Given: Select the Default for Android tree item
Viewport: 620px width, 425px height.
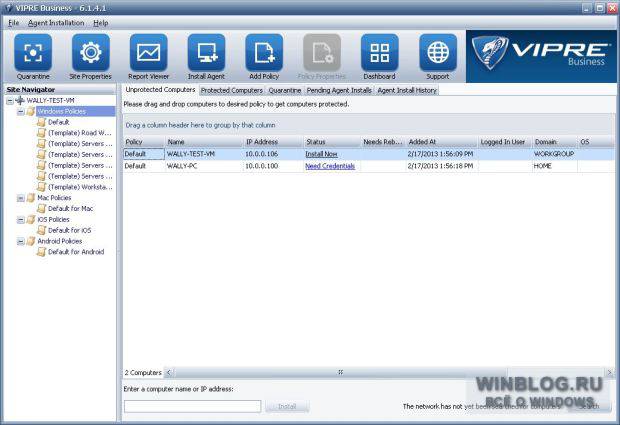Looking at the screenshot, I should 76,252.
